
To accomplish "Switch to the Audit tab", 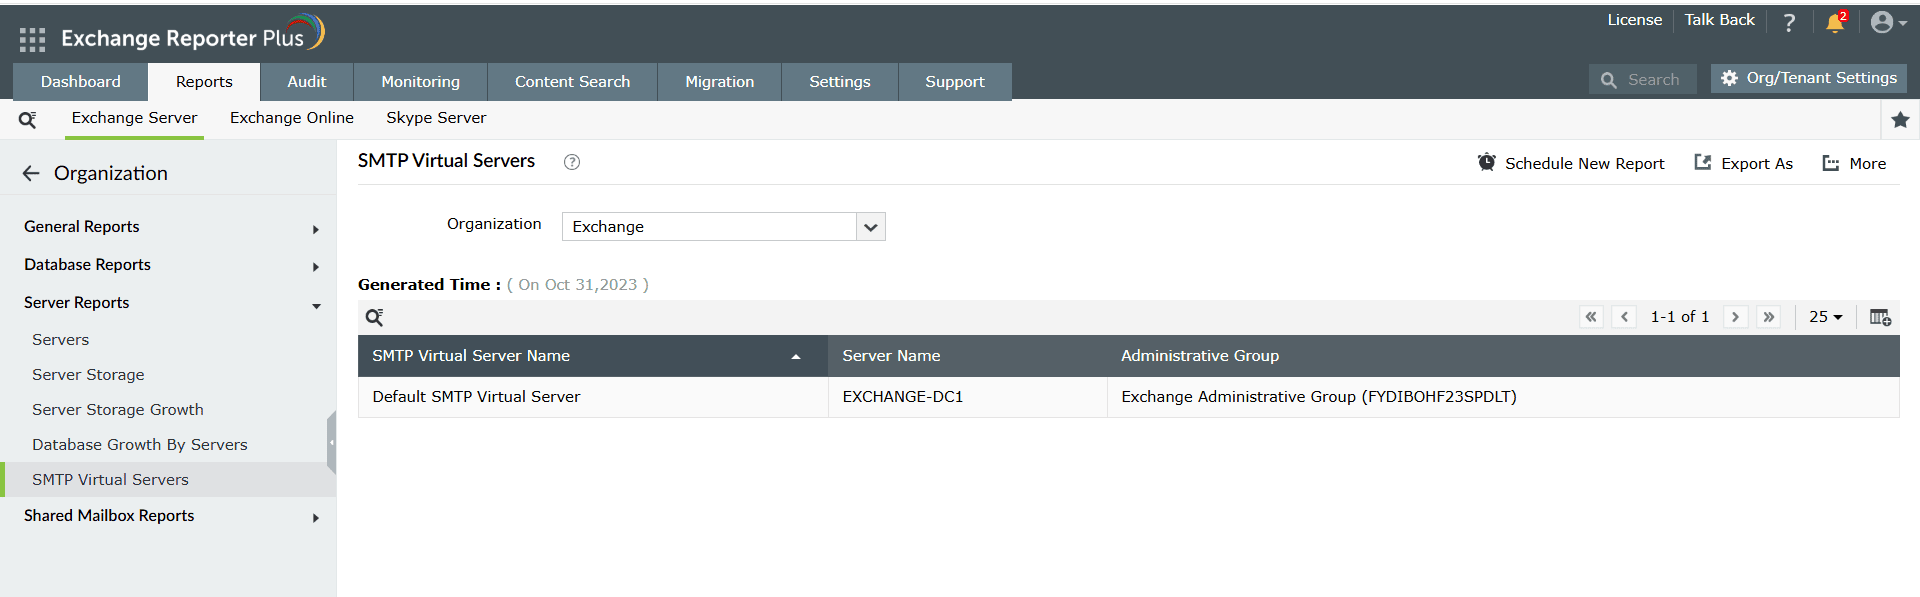I will tap(307, 82).
